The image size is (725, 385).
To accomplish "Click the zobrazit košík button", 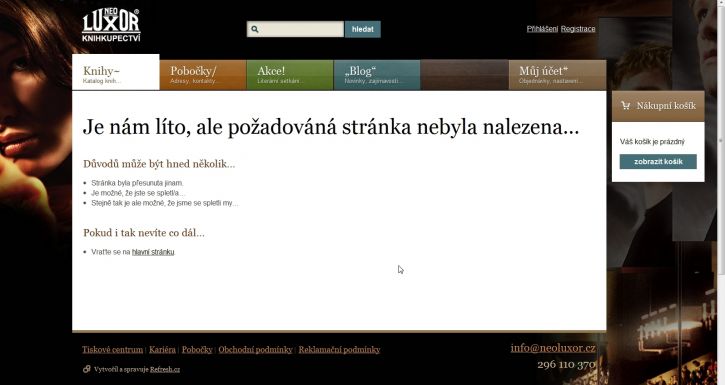I will tap(658, 162).
